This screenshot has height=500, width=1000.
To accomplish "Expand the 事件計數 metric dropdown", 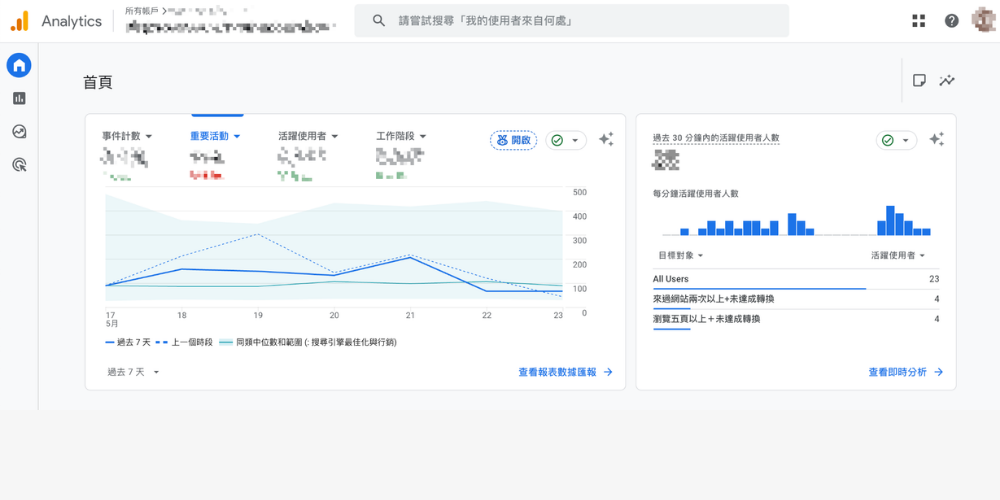I will coord(127,136).
